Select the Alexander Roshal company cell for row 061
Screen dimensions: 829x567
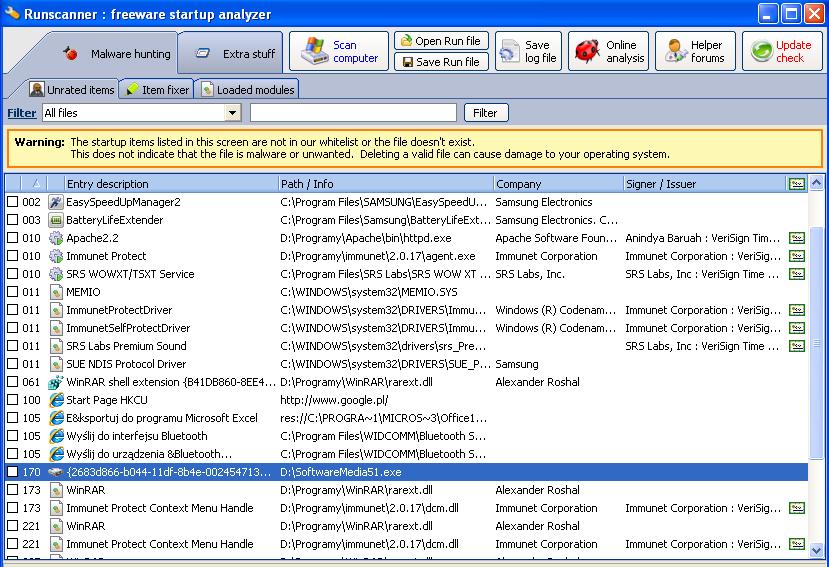coord(537,382)
